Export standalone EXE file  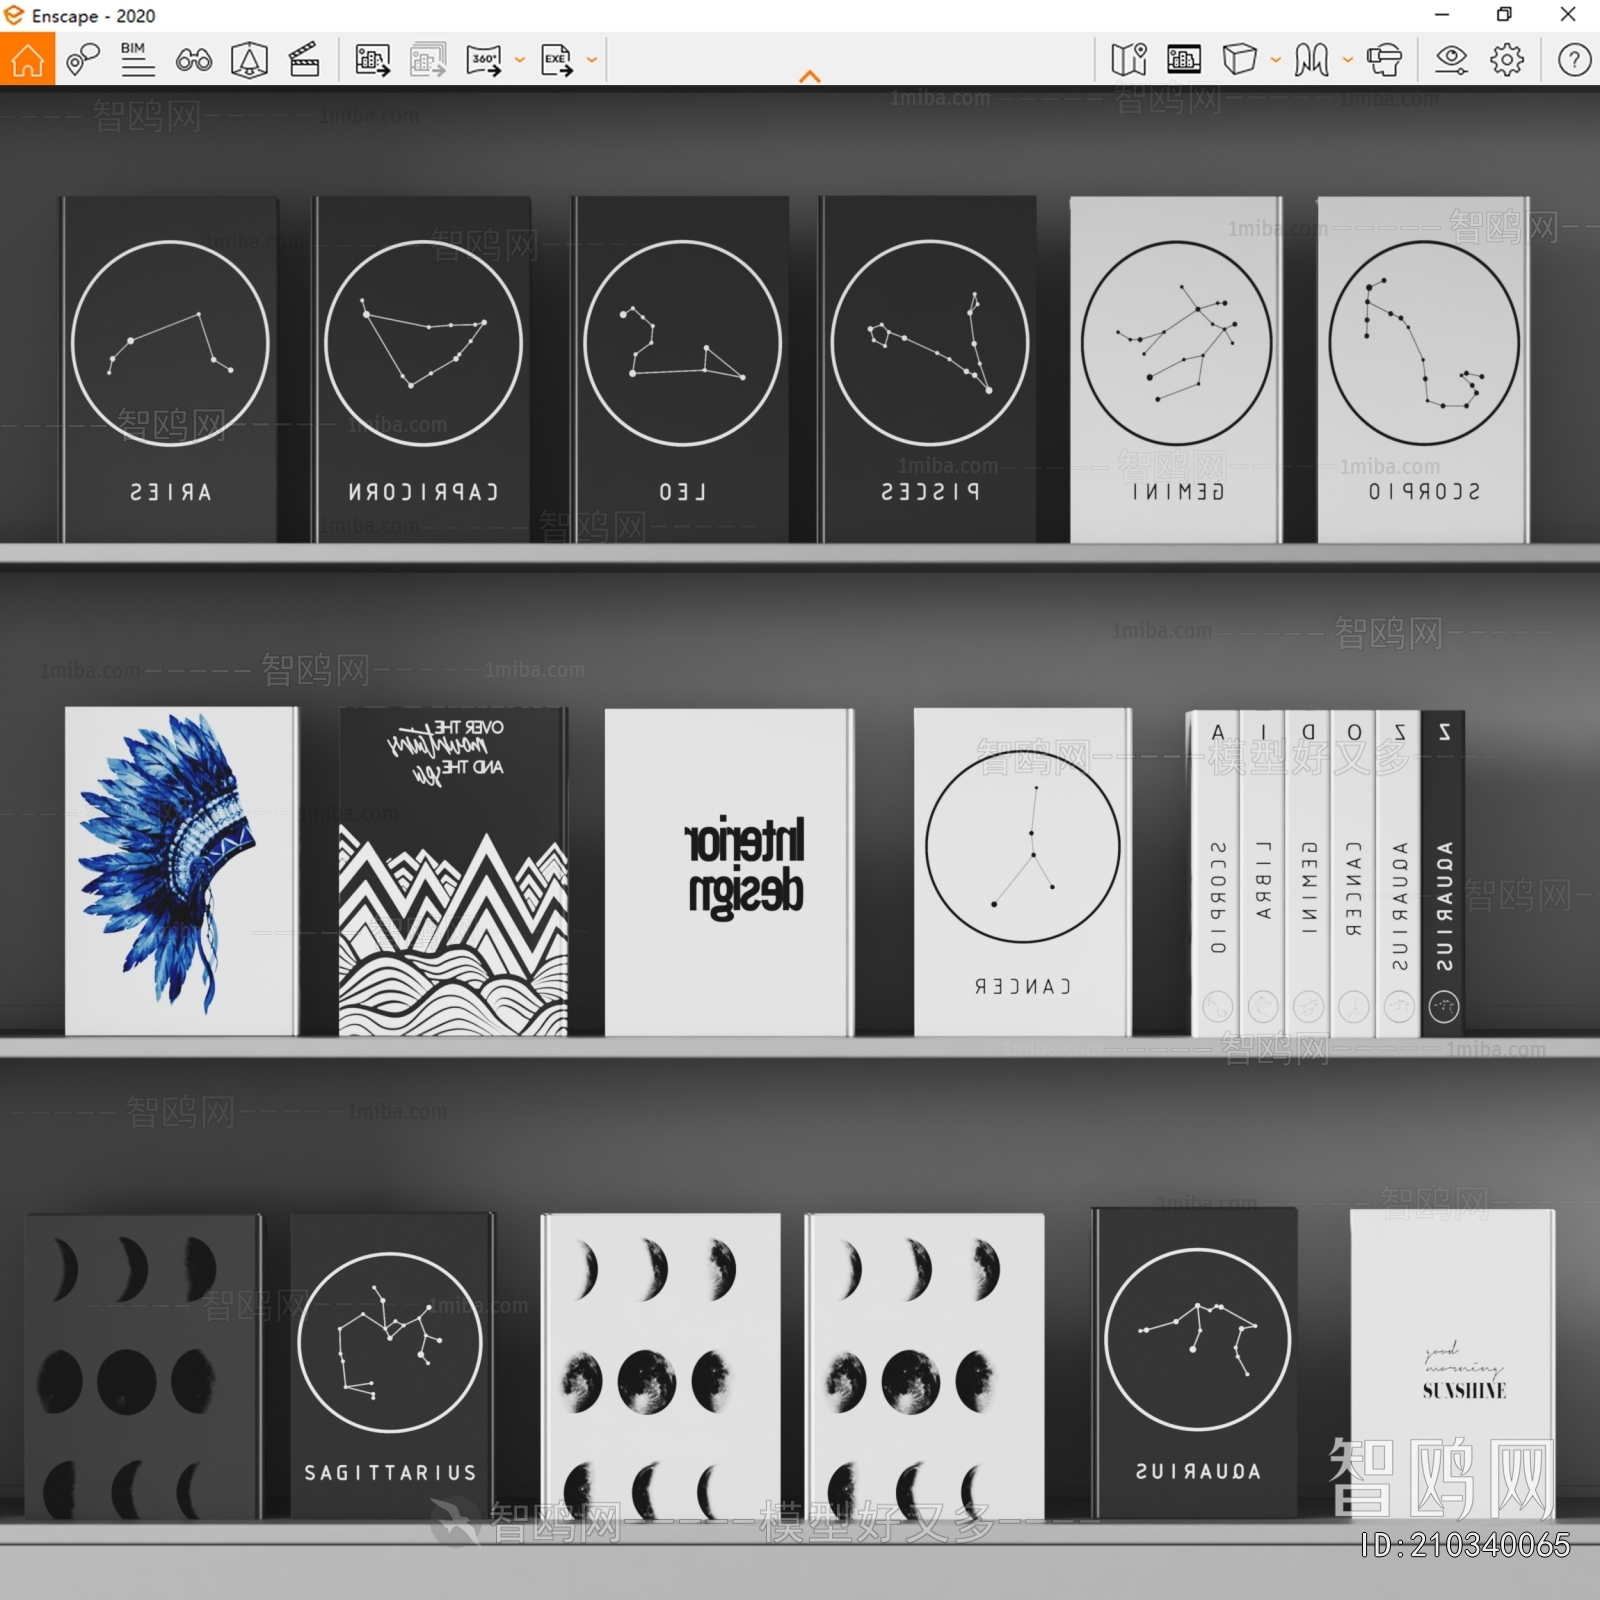tap(557, 60)
